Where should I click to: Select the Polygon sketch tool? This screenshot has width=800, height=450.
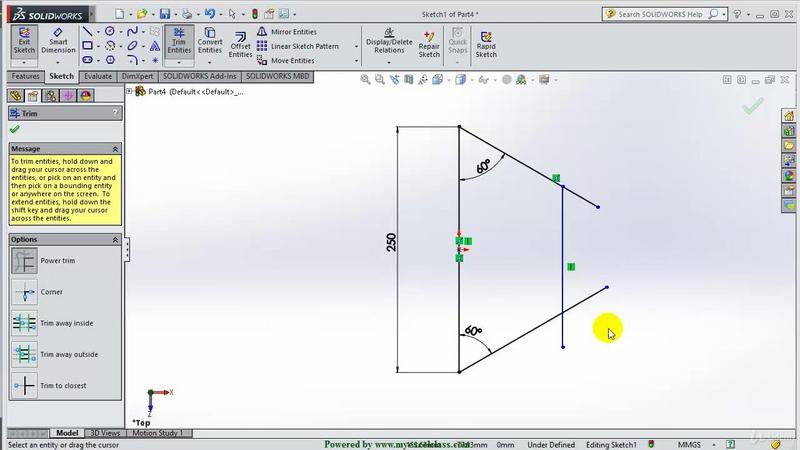click(110, 60)
